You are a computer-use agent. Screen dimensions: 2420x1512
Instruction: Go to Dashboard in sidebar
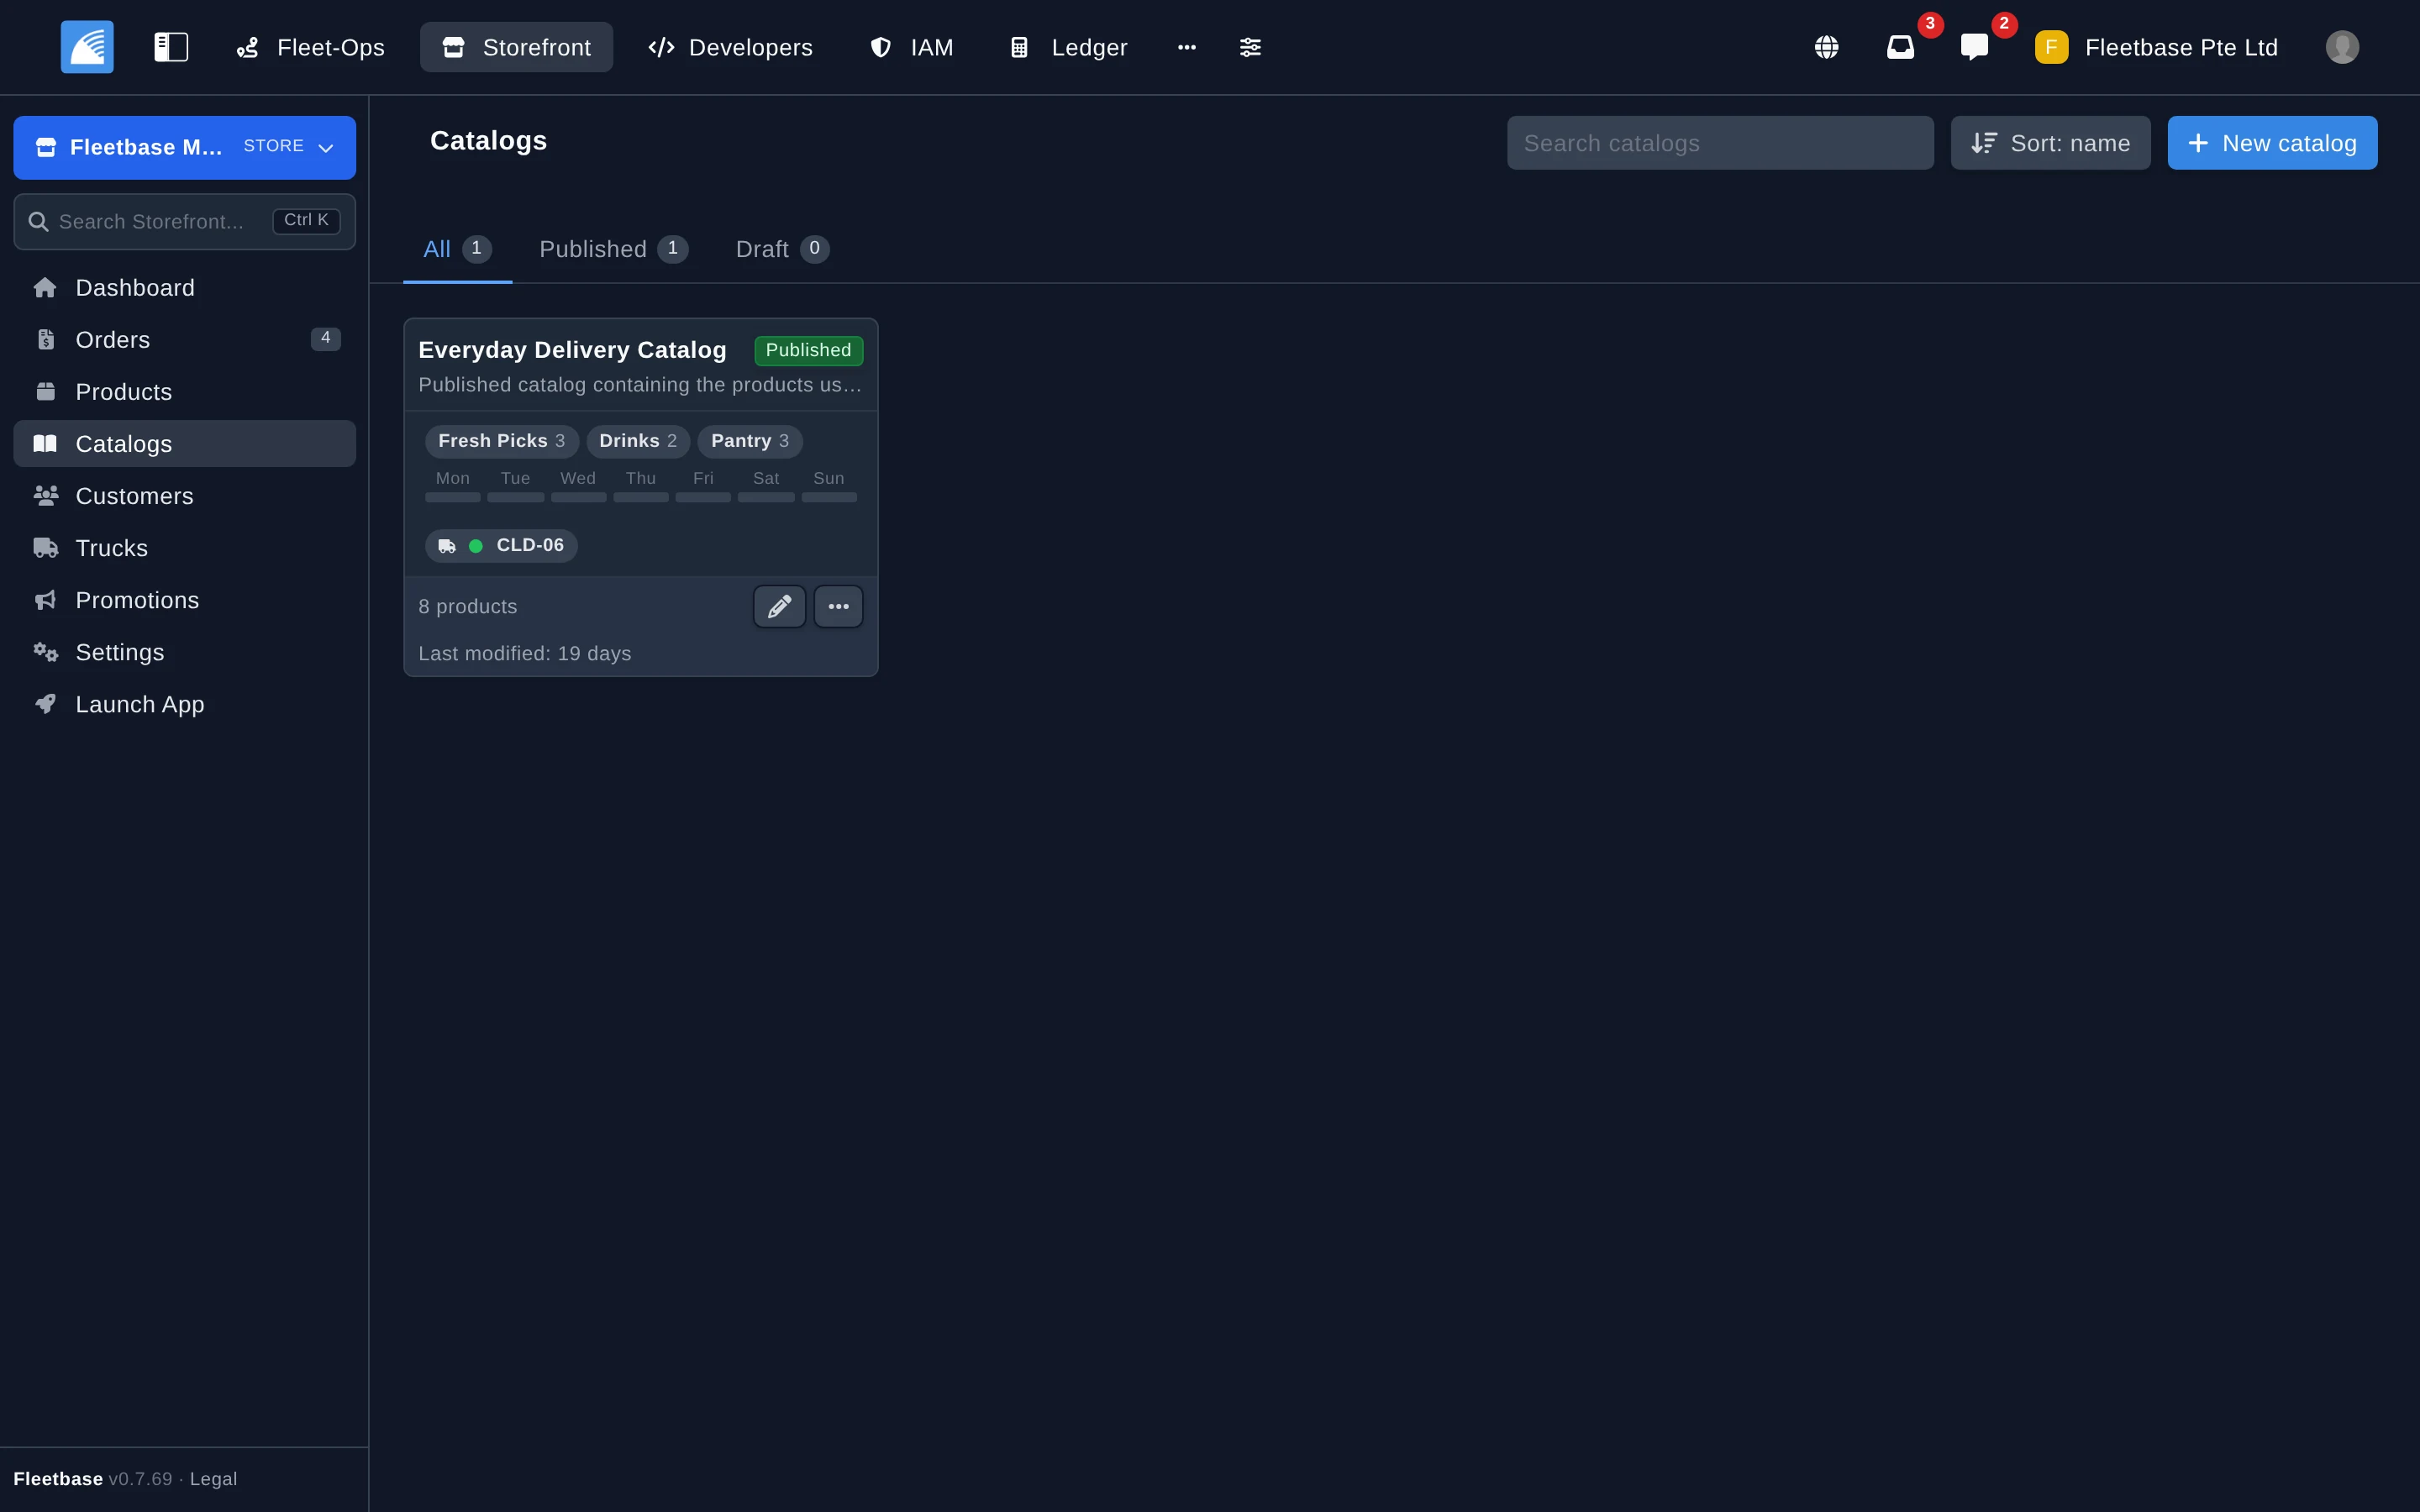point(185,288)
